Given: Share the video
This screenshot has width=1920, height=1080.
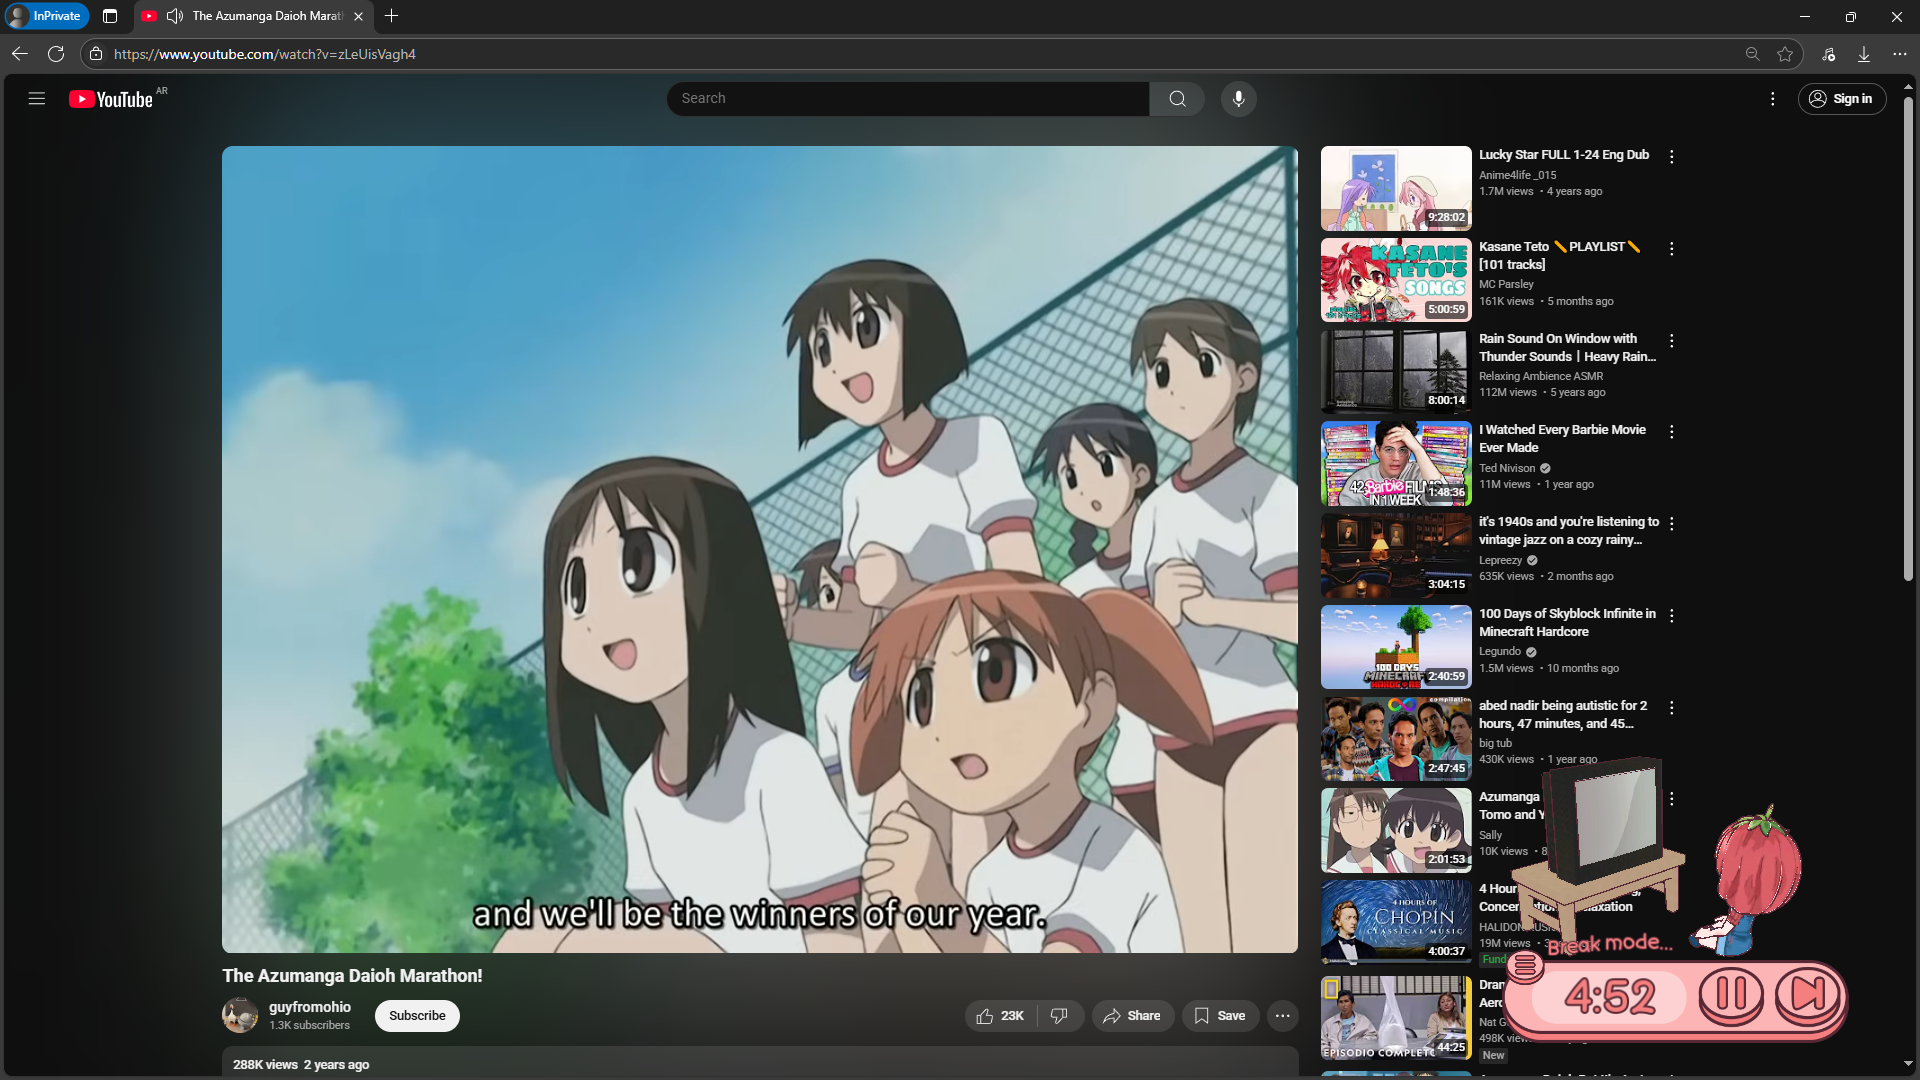Looking at the screenshot, I should point(1132,1016).
